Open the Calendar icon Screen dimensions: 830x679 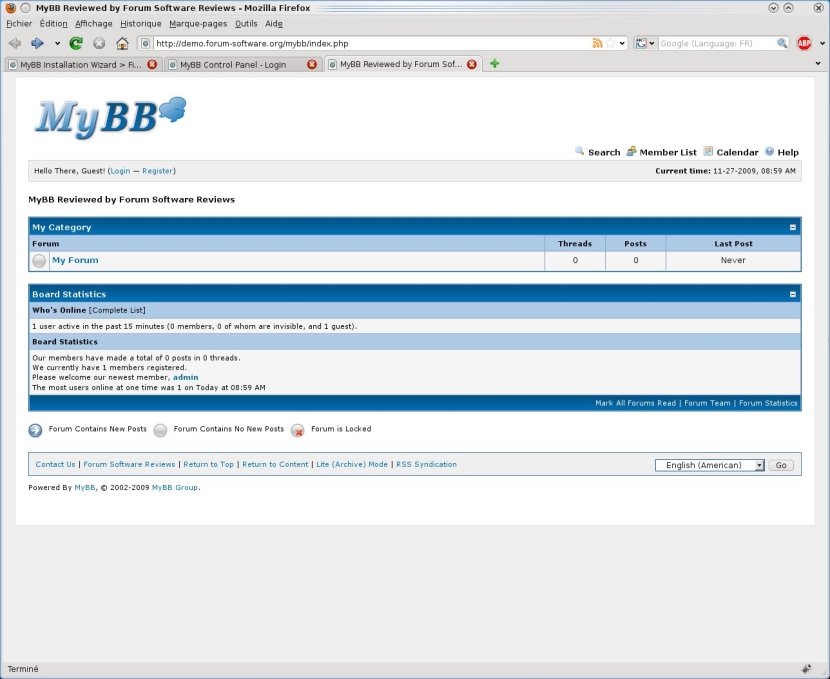pyautogui.click(x=706, y=152)
